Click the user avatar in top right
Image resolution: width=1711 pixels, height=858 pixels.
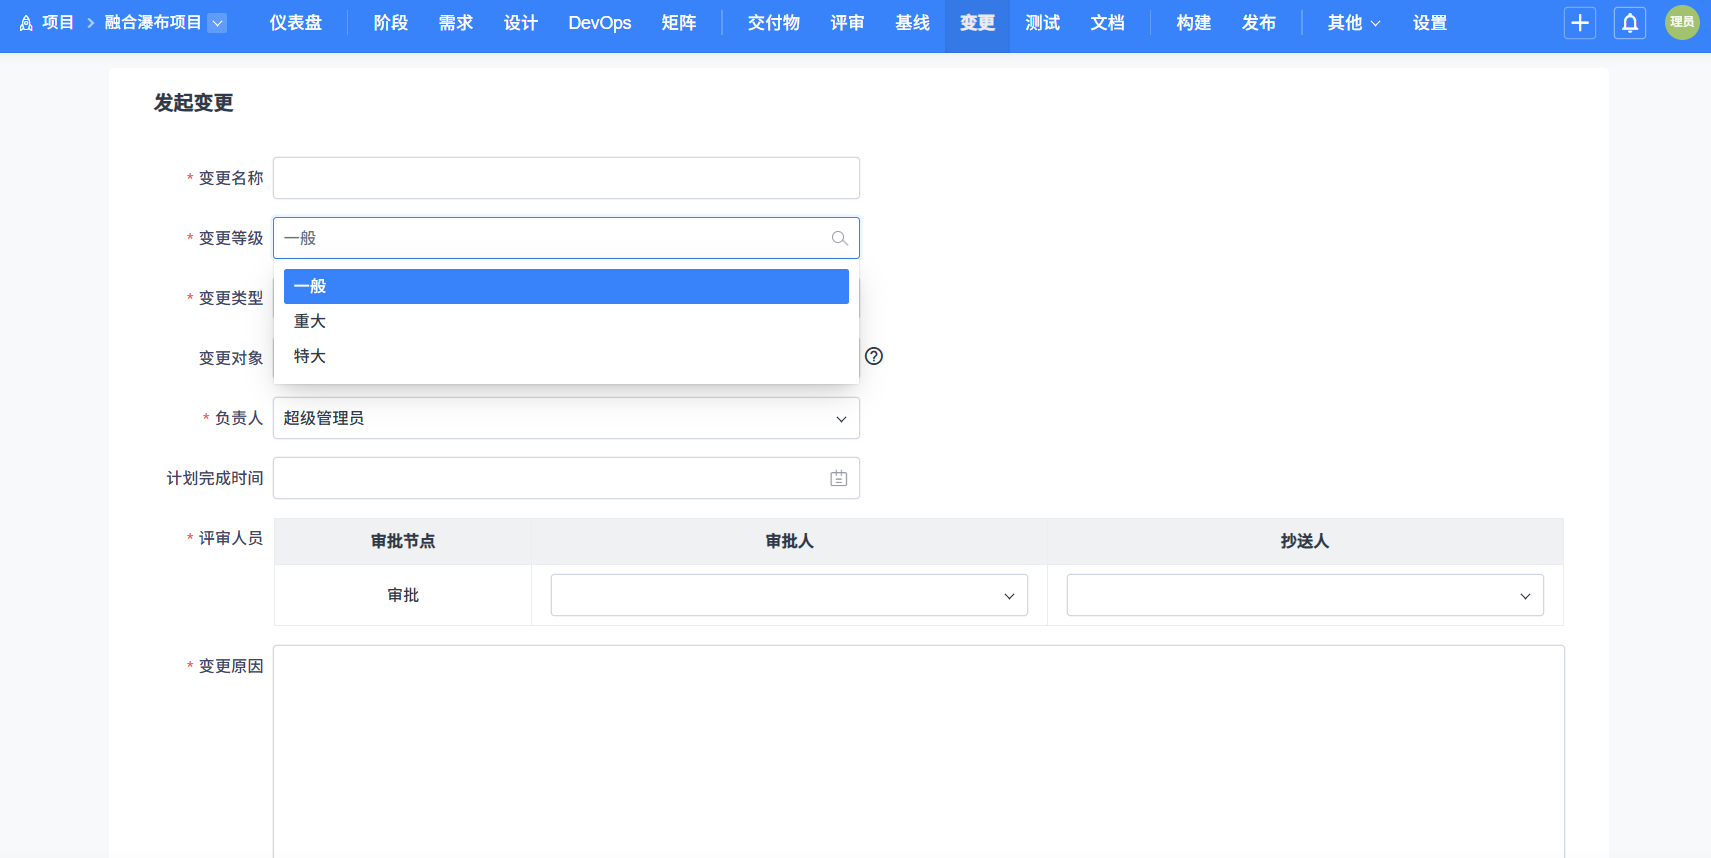[1682, 22]
